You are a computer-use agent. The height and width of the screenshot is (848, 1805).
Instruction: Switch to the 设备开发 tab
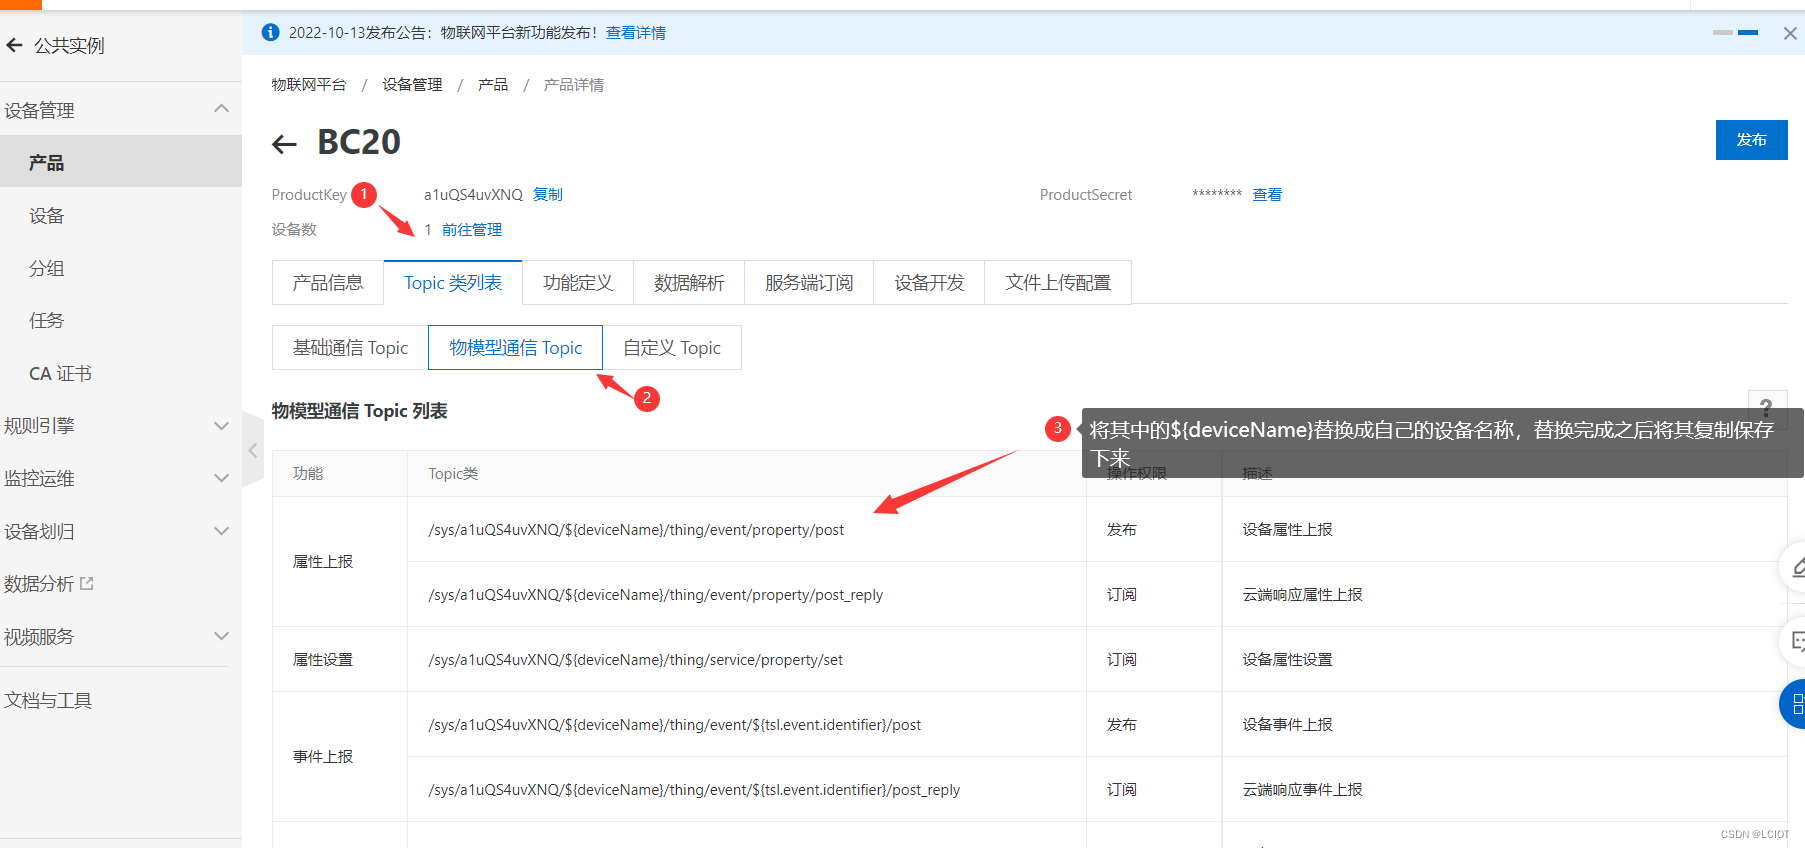pyautogui.click(x=929, y=283)
